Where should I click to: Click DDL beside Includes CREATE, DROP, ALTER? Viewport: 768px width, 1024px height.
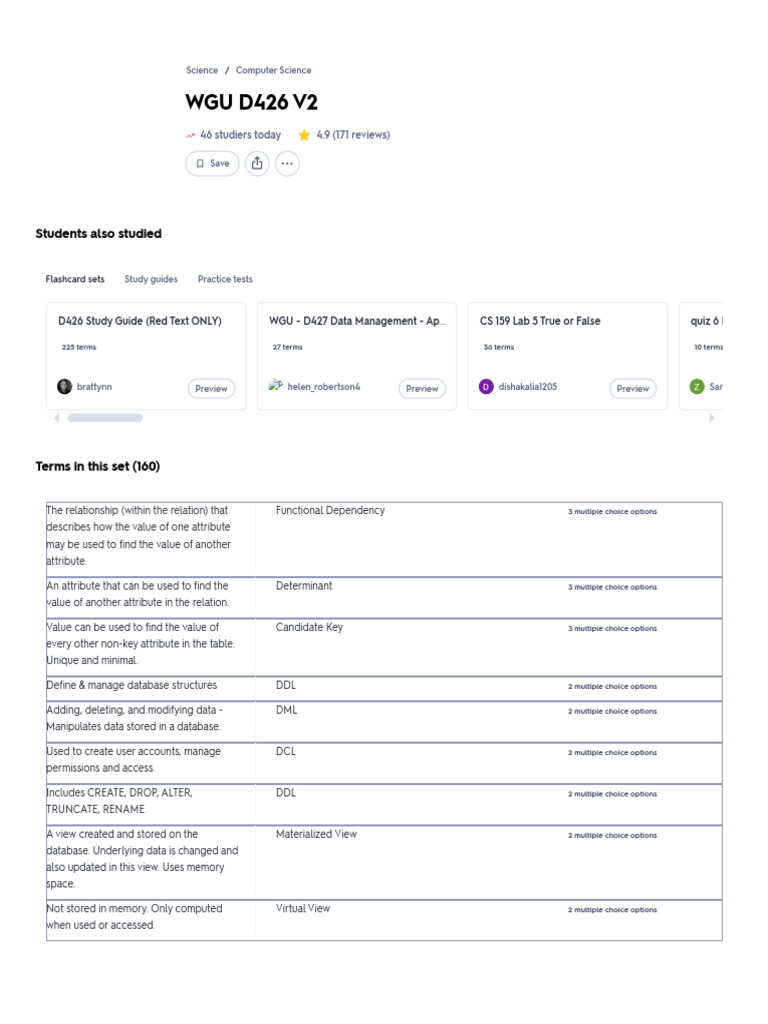[x=285, y=792]
